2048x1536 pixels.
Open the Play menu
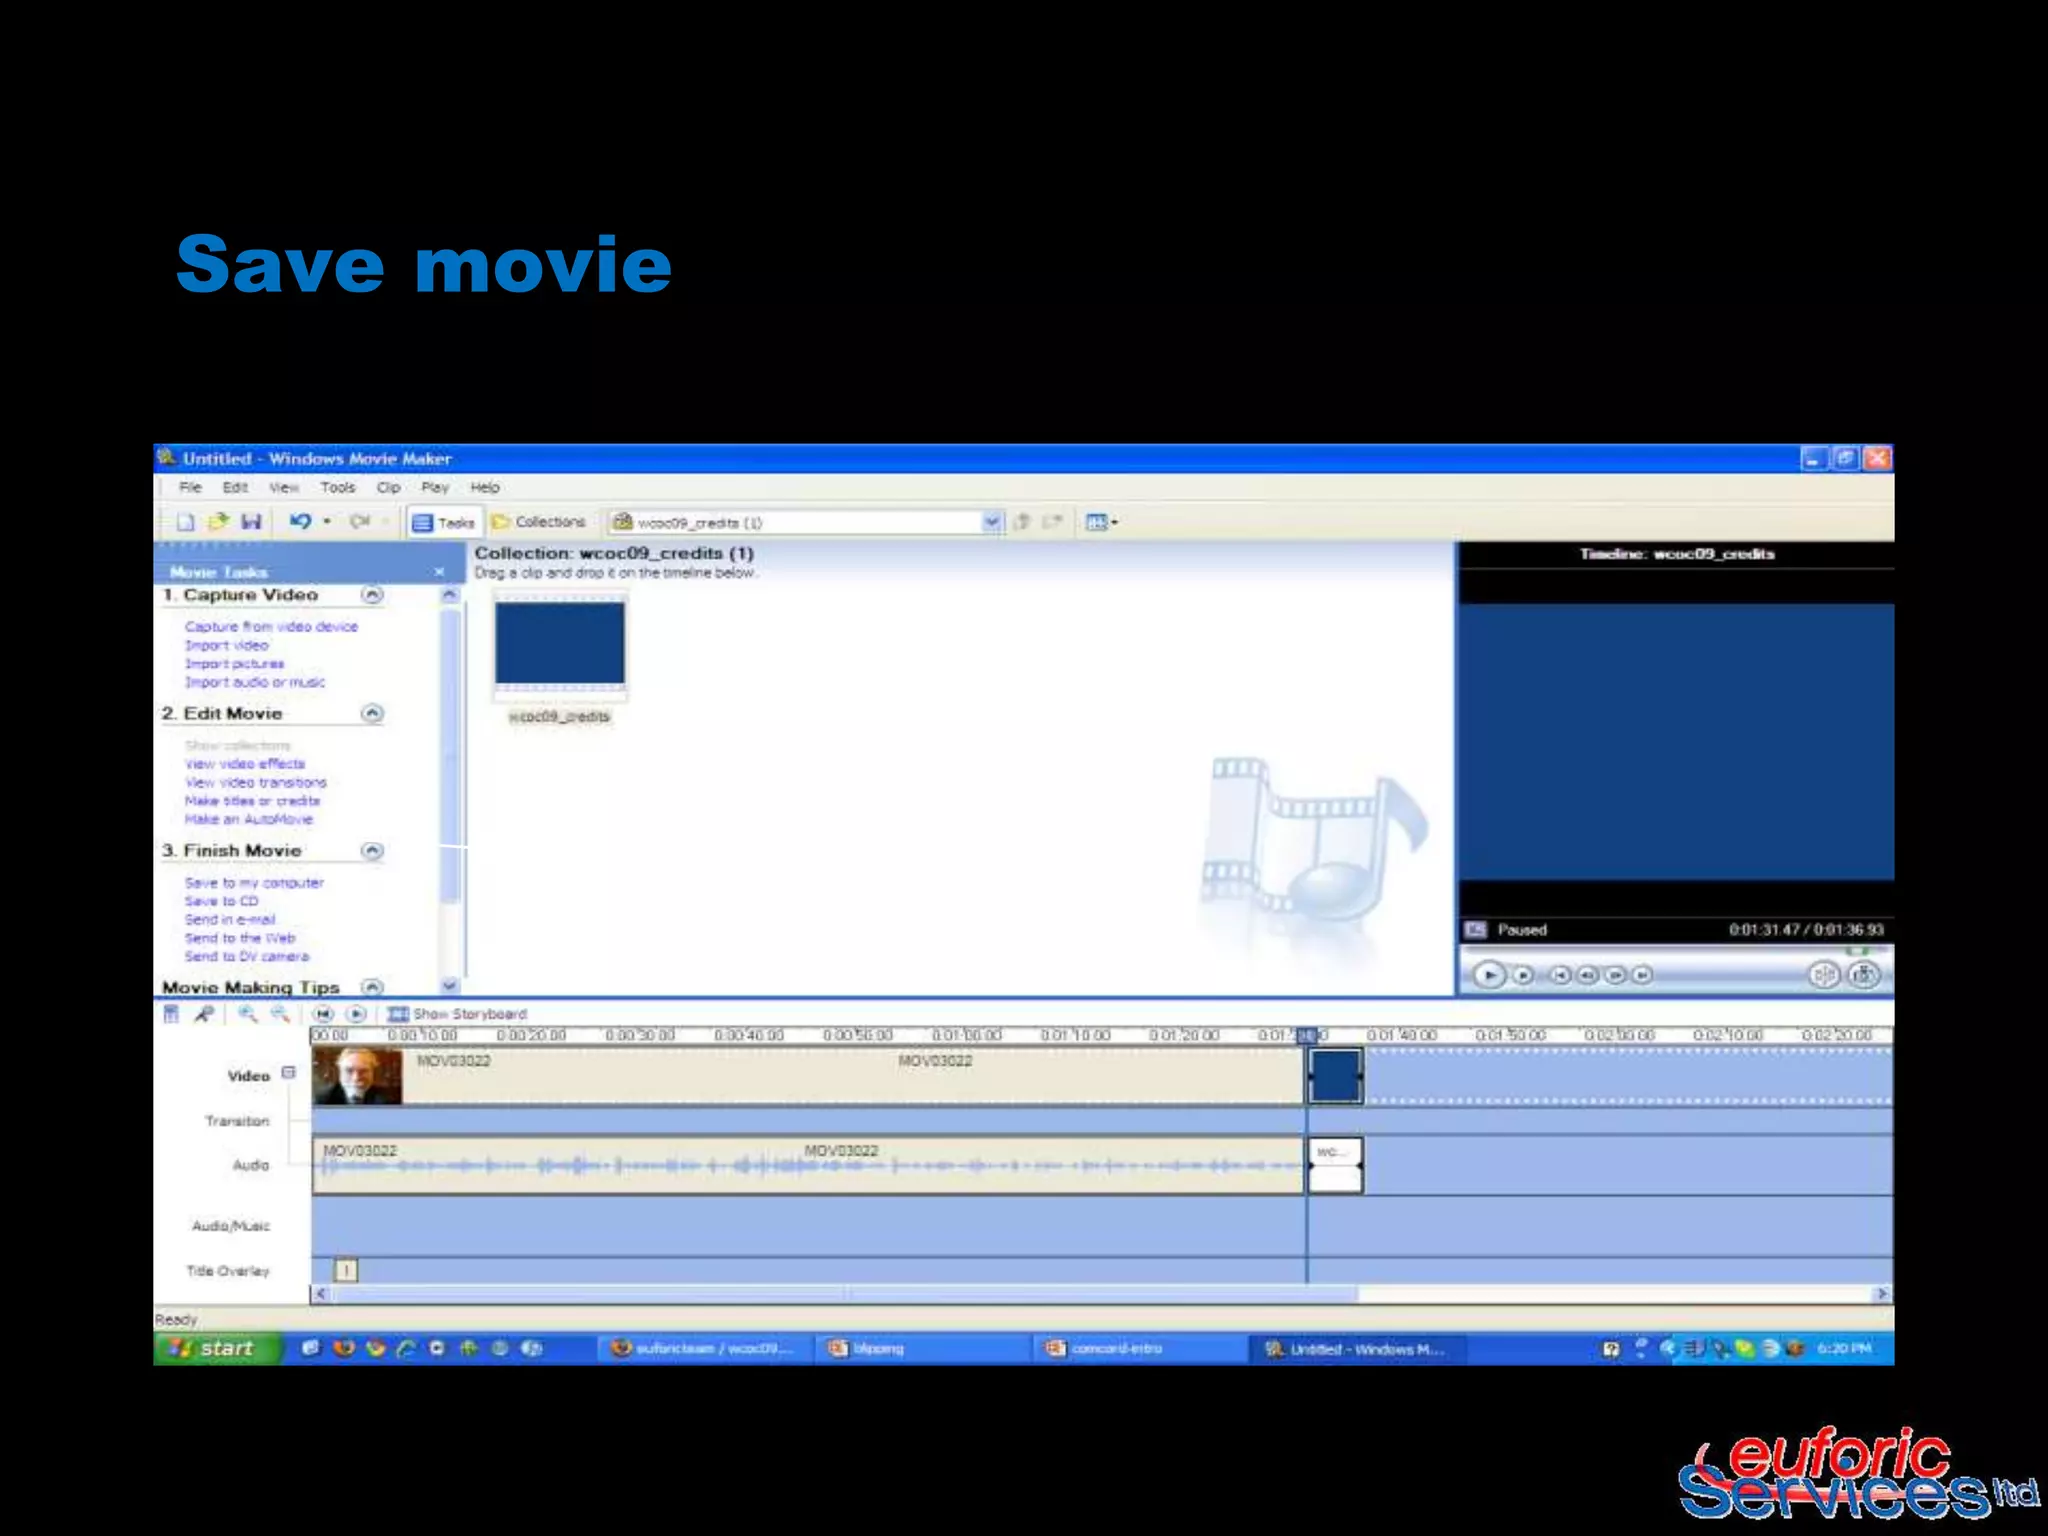click(x=435, y=488)
